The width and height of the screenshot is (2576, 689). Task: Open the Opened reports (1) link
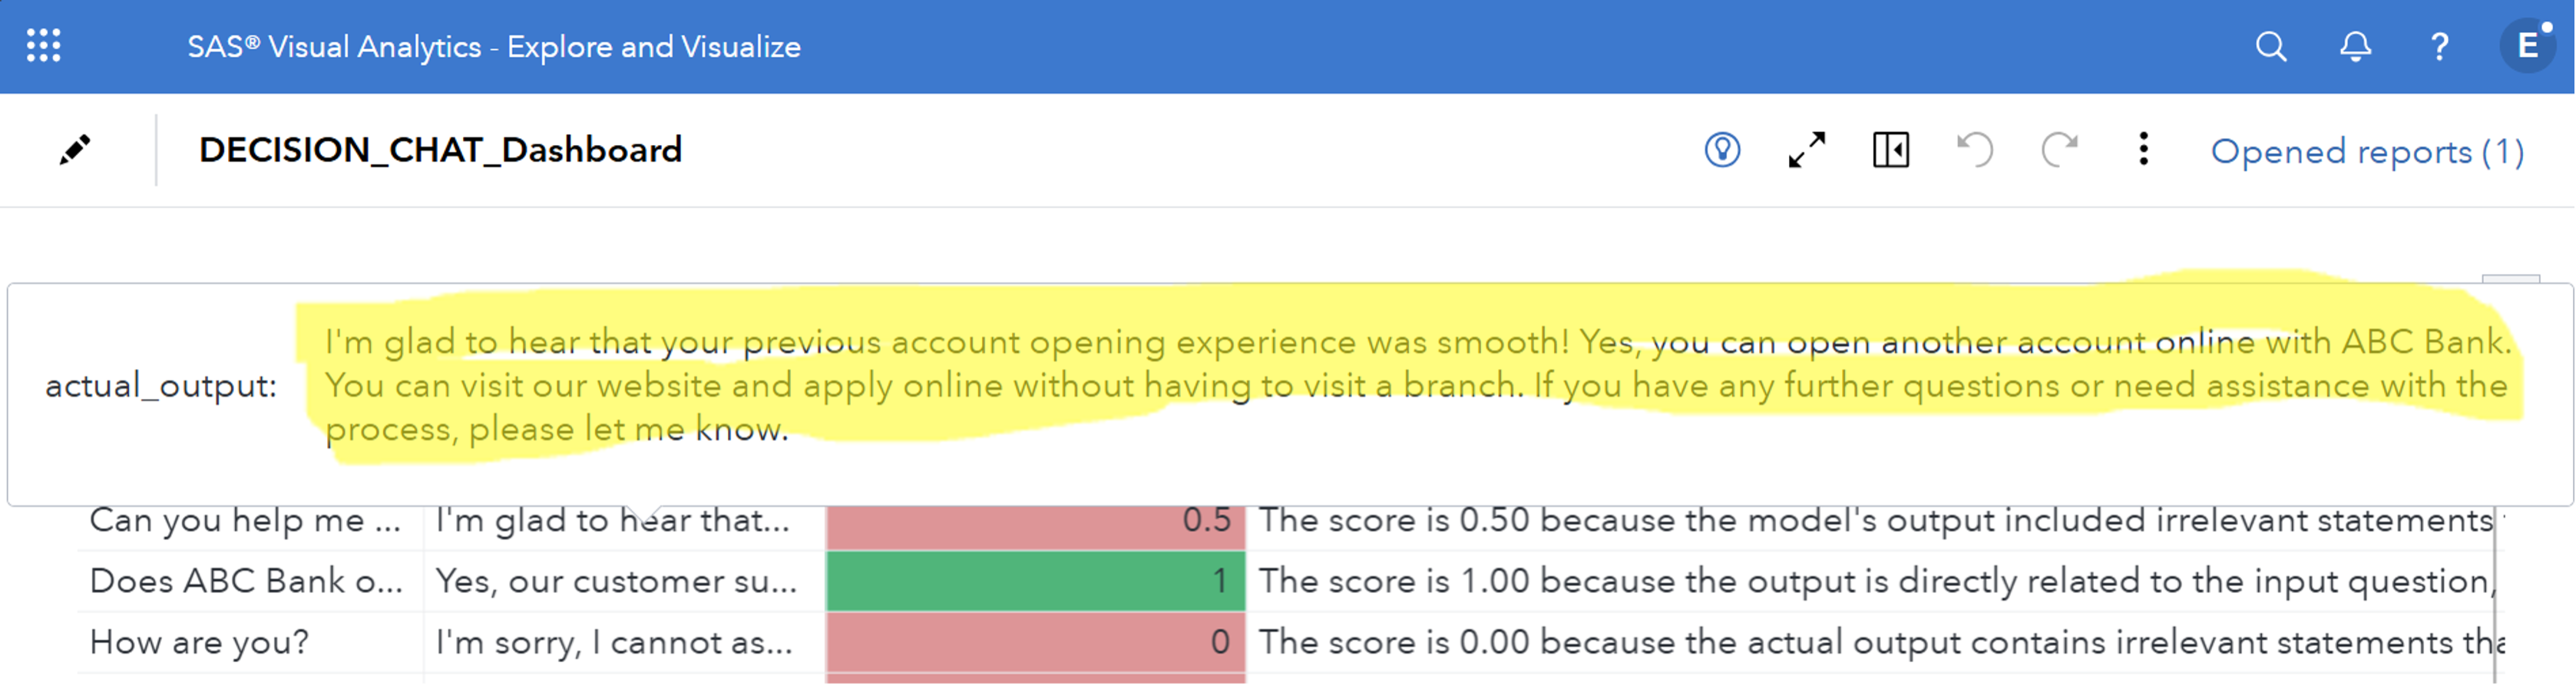(2367, 151)
